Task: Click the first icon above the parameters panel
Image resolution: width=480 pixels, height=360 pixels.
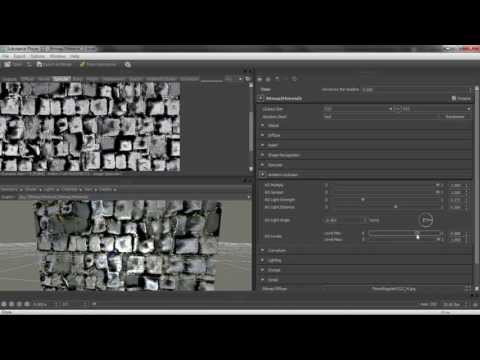Action: 260,79
